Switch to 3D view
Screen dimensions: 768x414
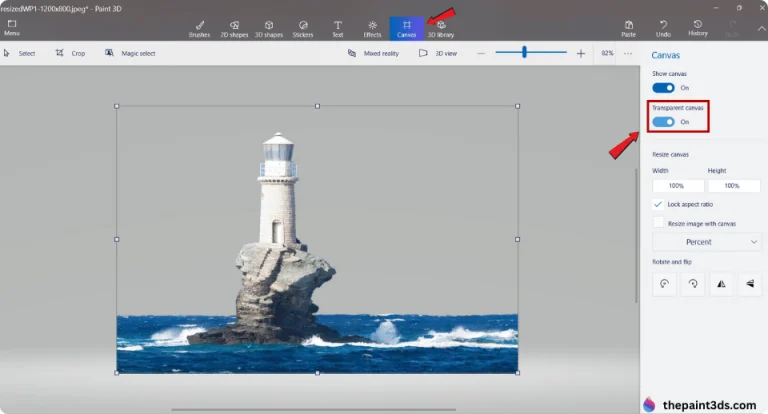pyautogui.click(x=438, y=53)
